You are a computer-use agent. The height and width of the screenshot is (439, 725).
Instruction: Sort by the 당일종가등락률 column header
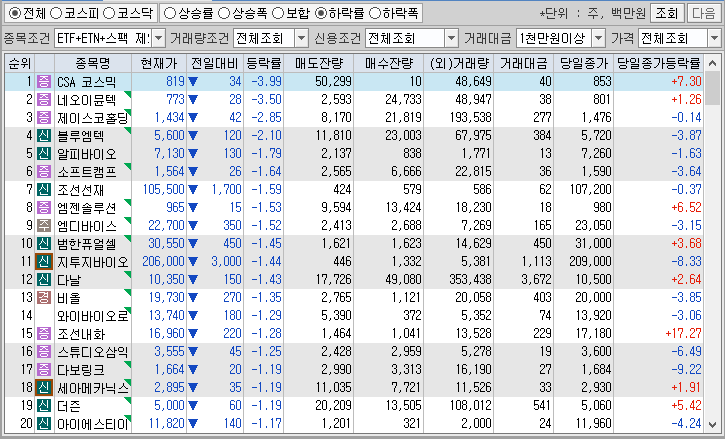pos(659,63)
